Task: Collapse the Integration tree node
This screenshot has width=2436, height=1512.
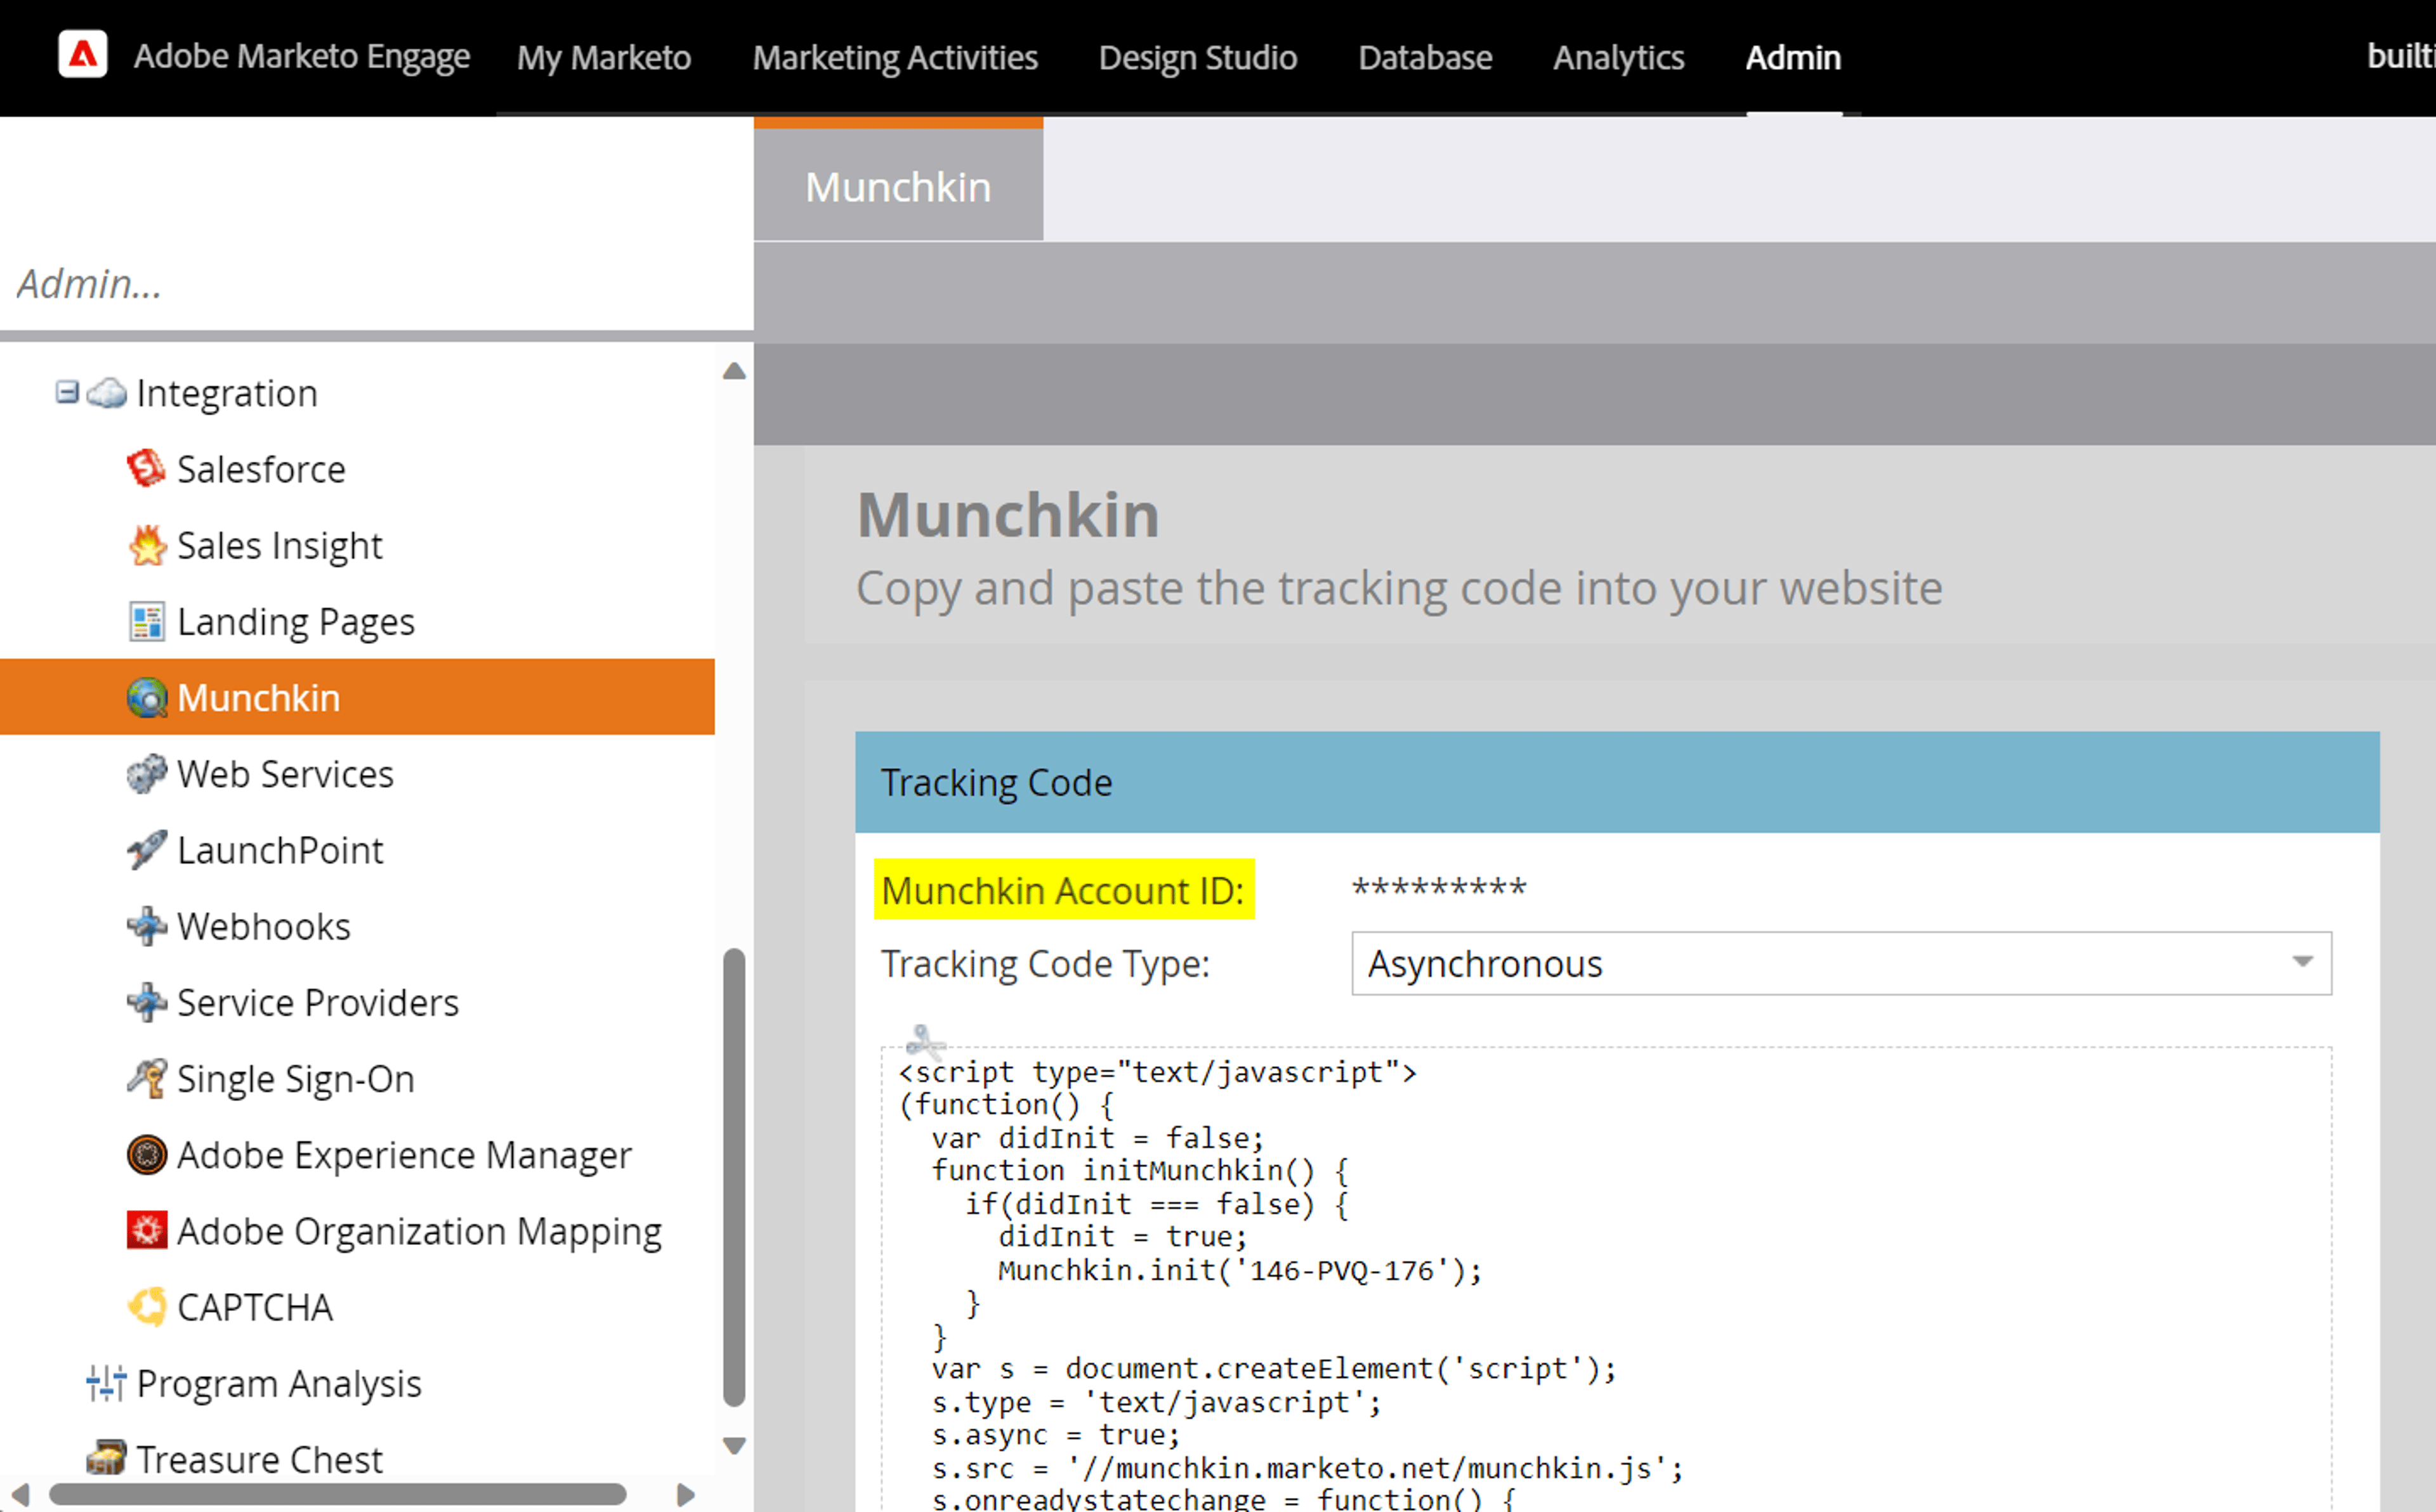Action: coord(67,392)
